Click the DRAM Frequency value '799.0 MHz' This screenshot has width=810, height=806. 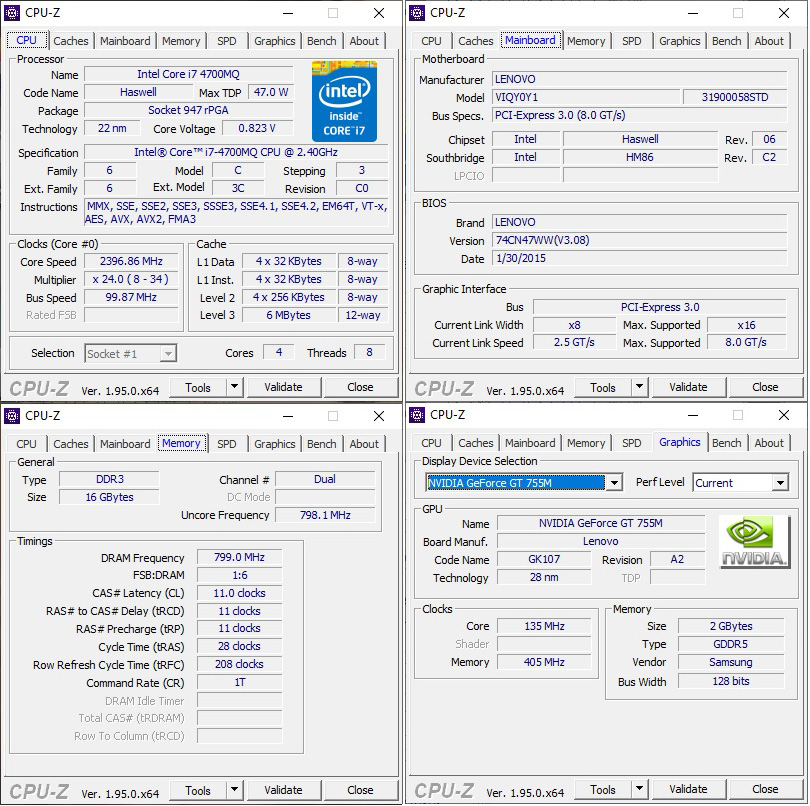239,557
